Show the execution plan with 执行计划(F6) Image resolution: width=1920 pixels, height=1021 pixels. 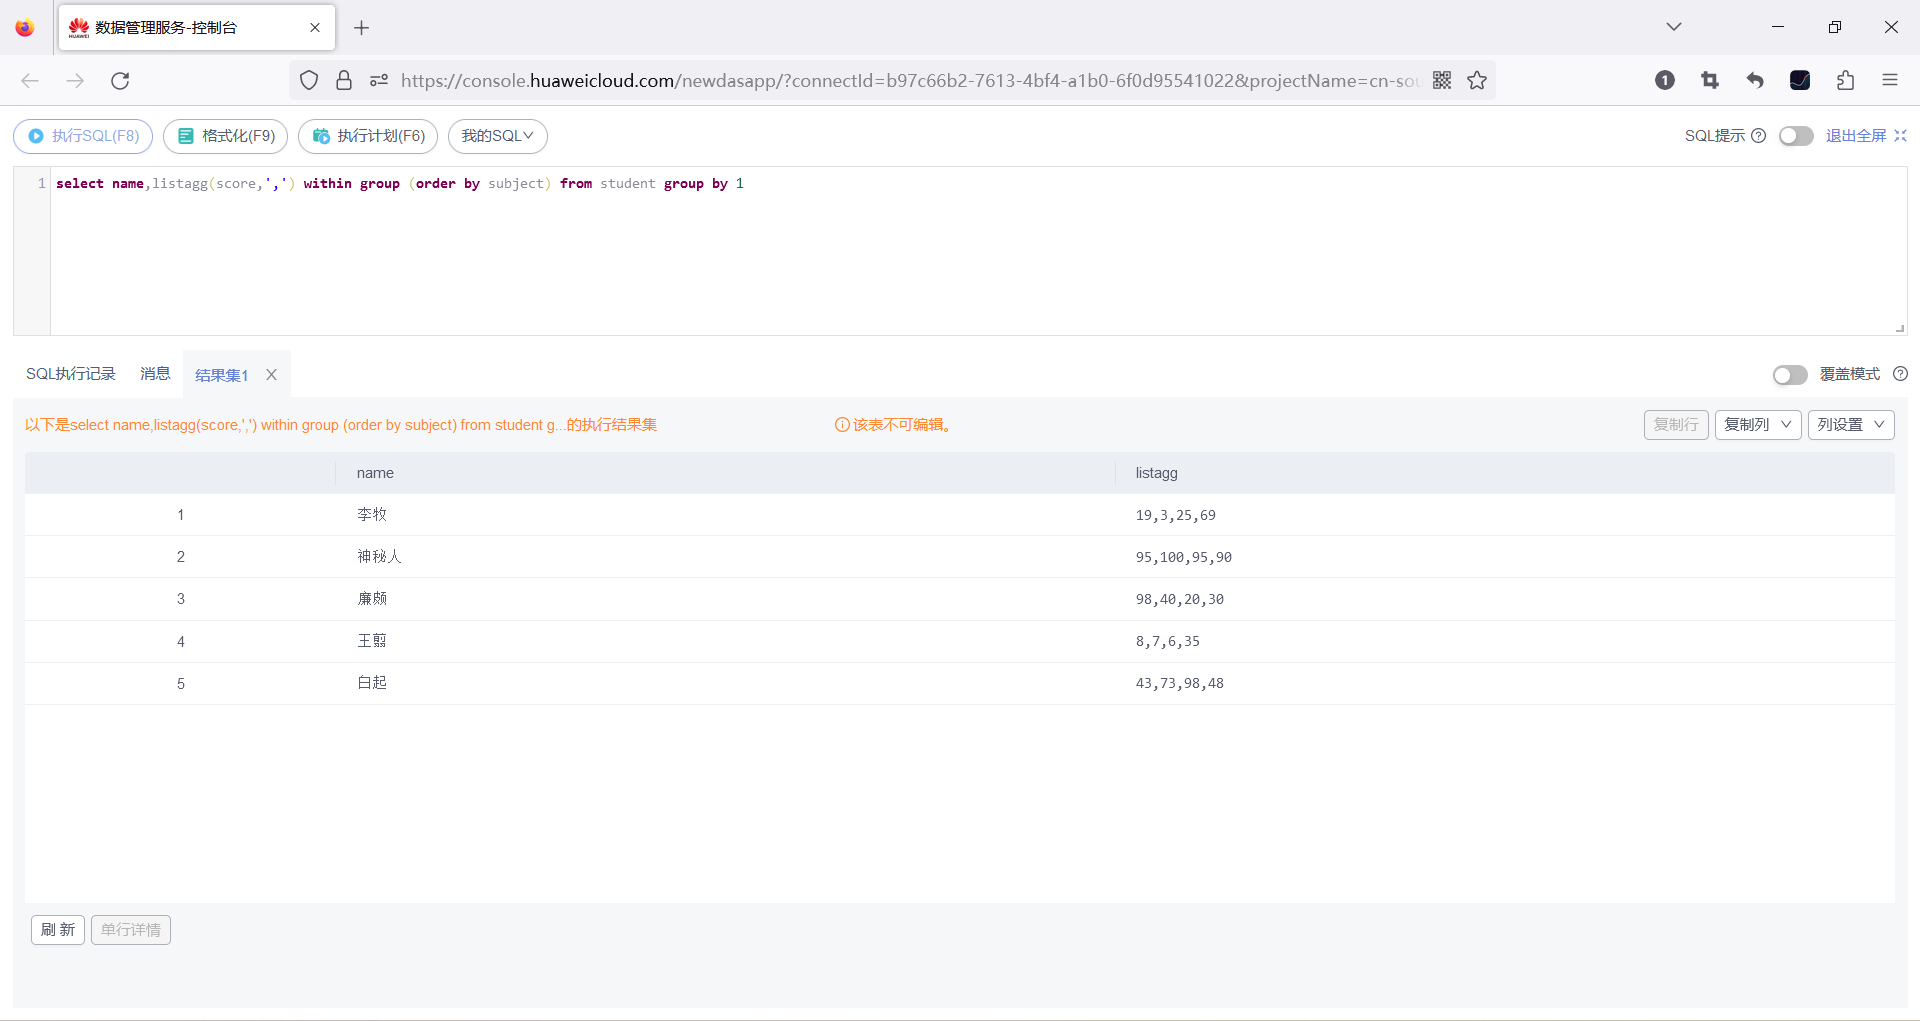coord(368,136)
